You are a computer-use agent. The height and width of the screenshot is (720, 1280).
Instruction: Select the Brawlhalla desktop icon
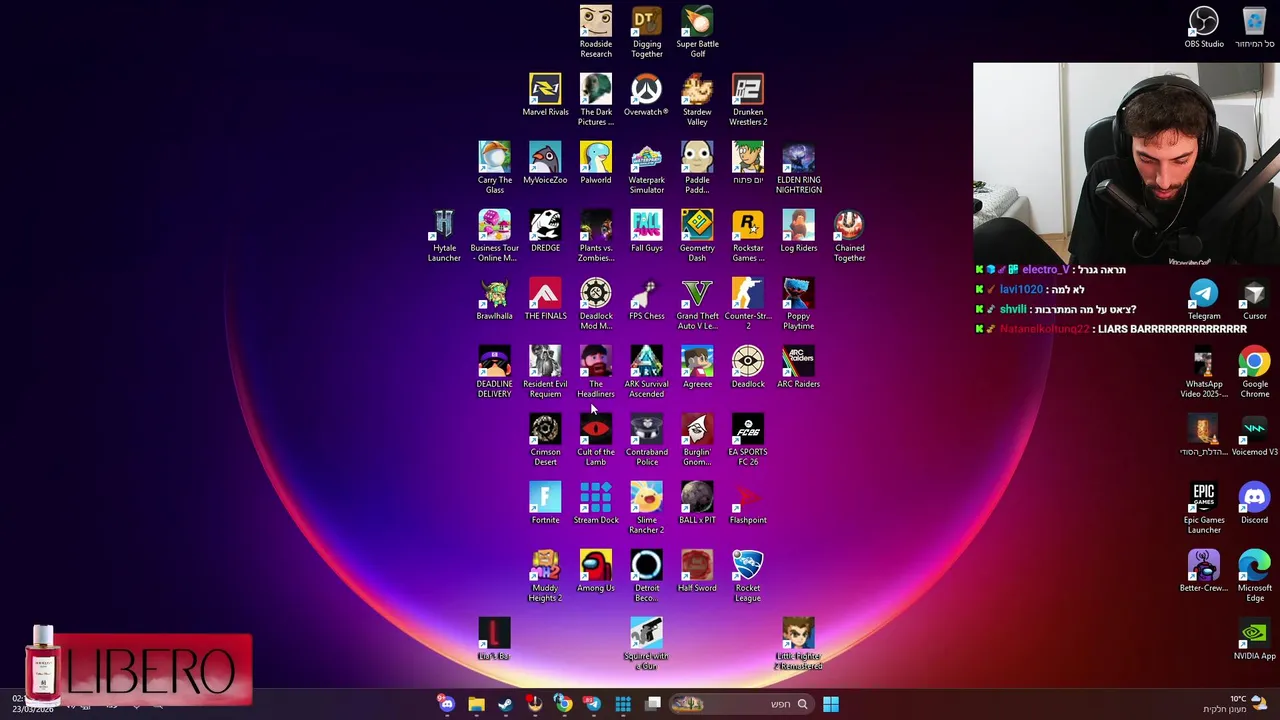(494, 299)
